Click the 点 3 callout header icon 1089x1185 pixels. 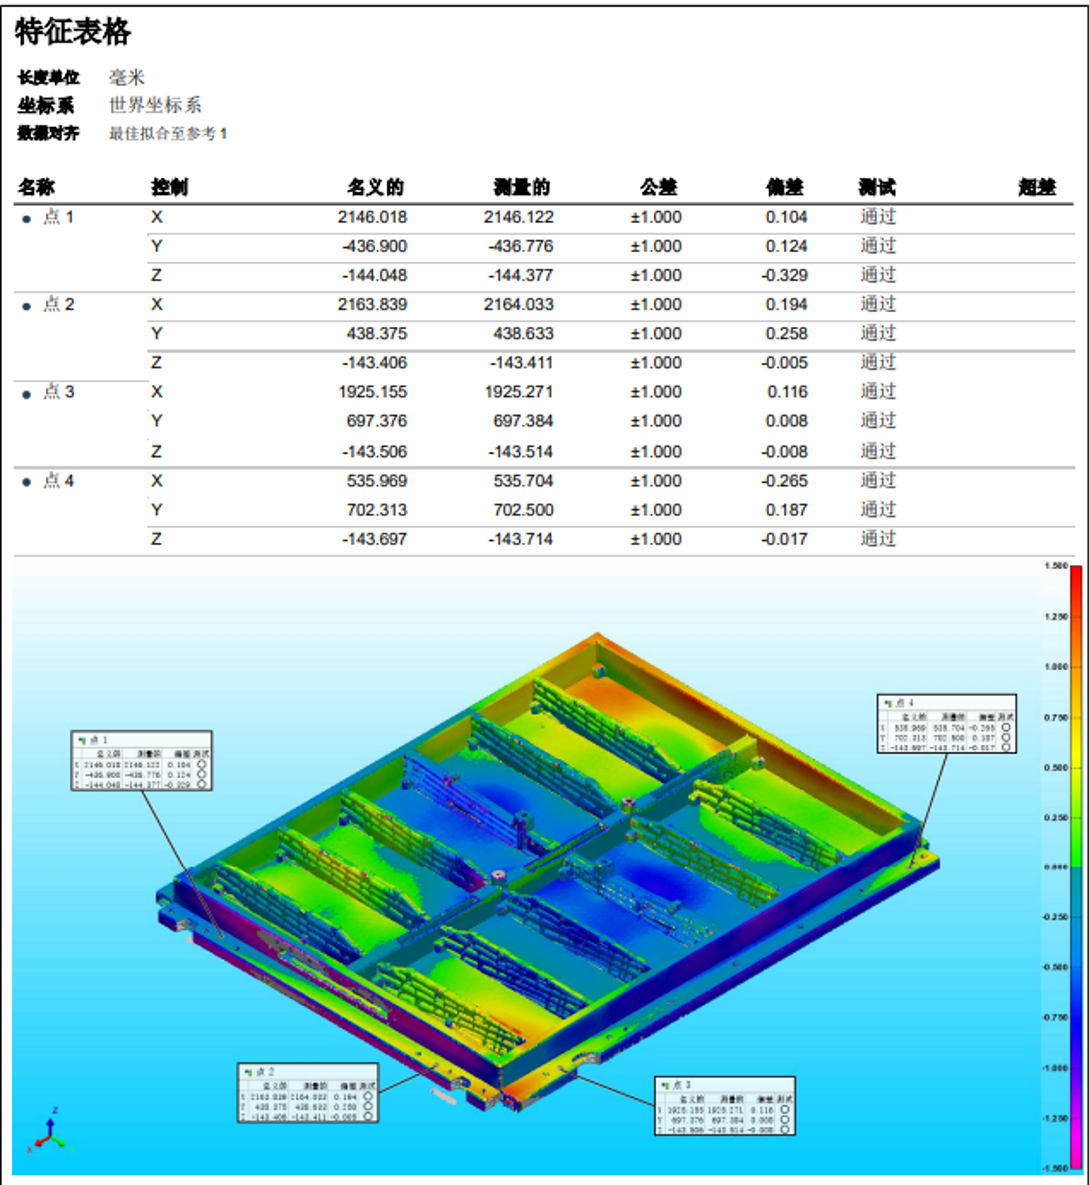pos(665,1085)
